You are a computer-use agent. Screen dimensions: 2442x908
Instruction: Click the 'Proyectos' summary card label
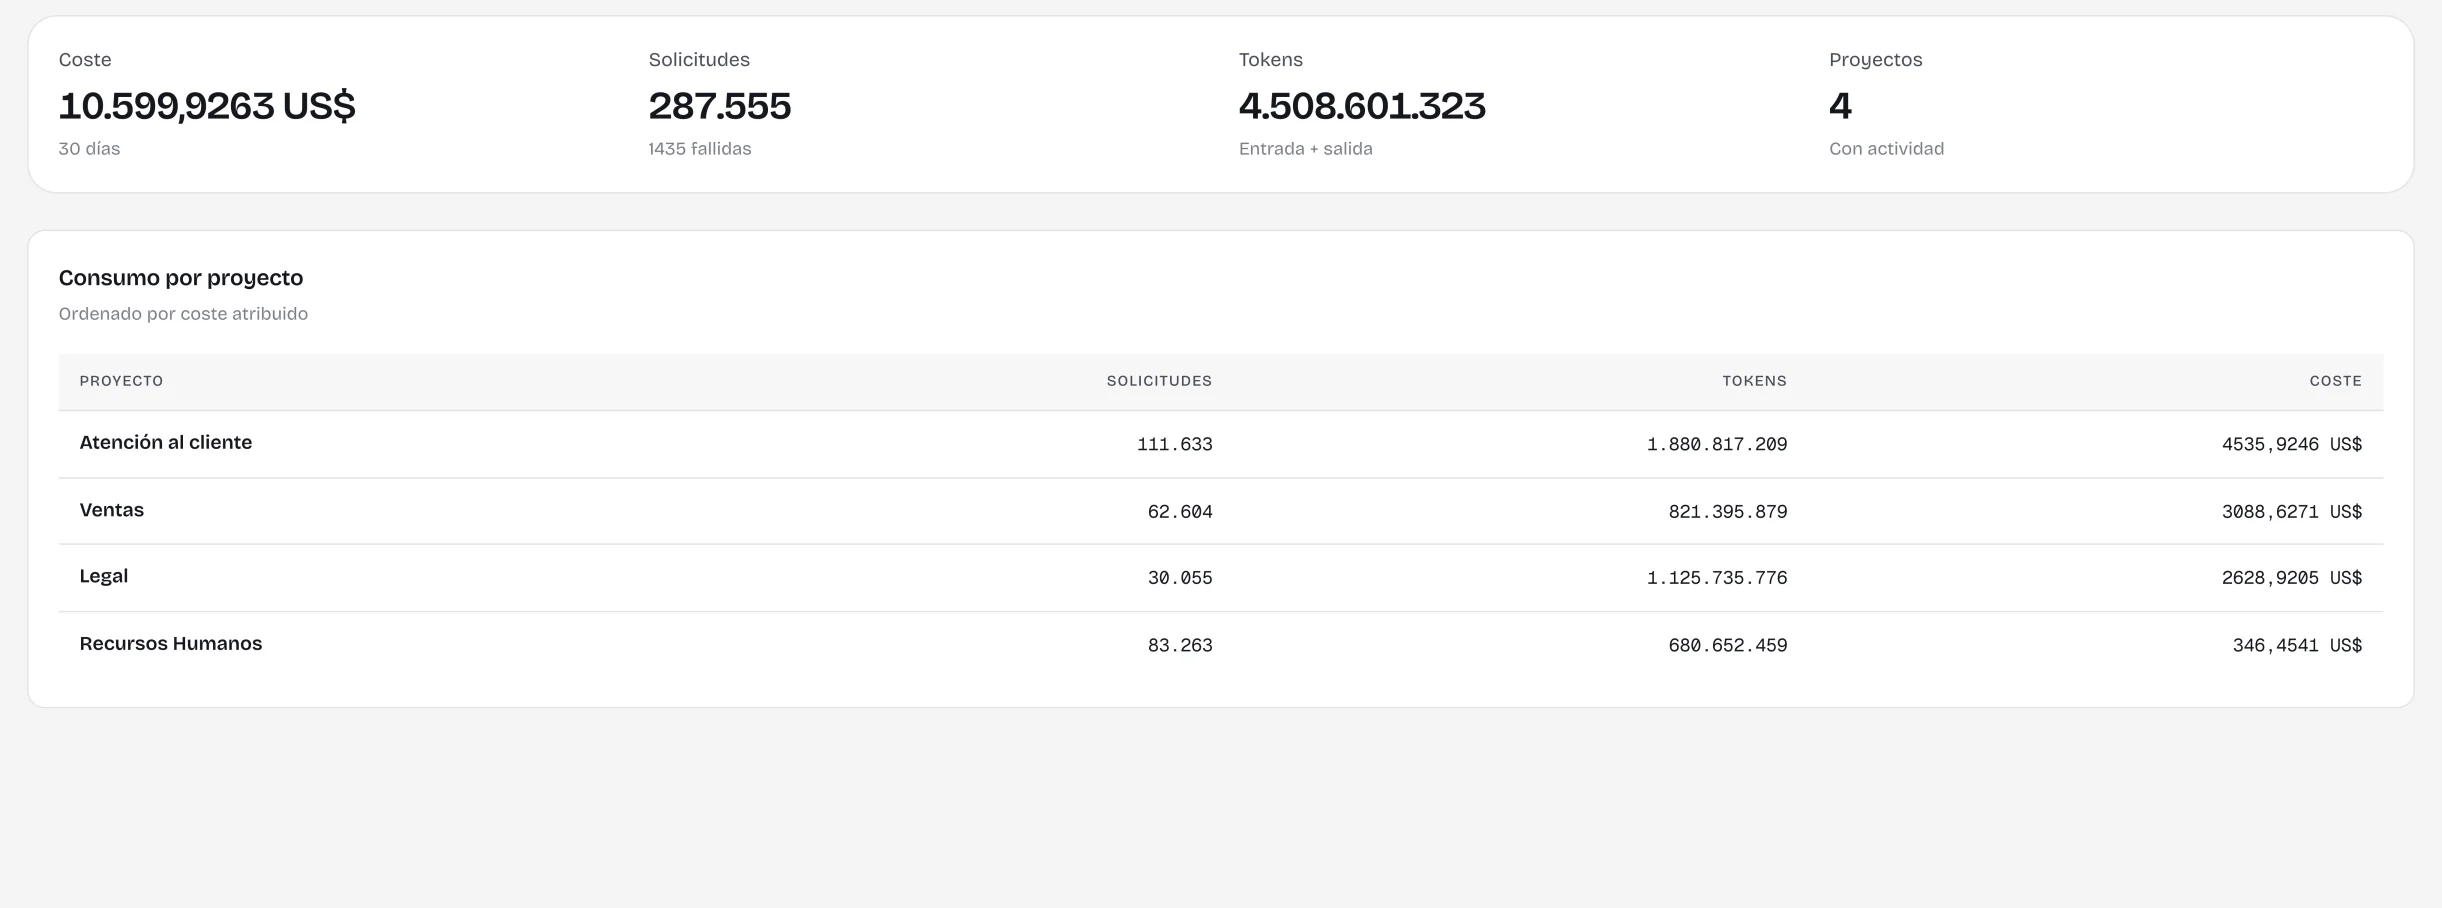click(1876, 60)
